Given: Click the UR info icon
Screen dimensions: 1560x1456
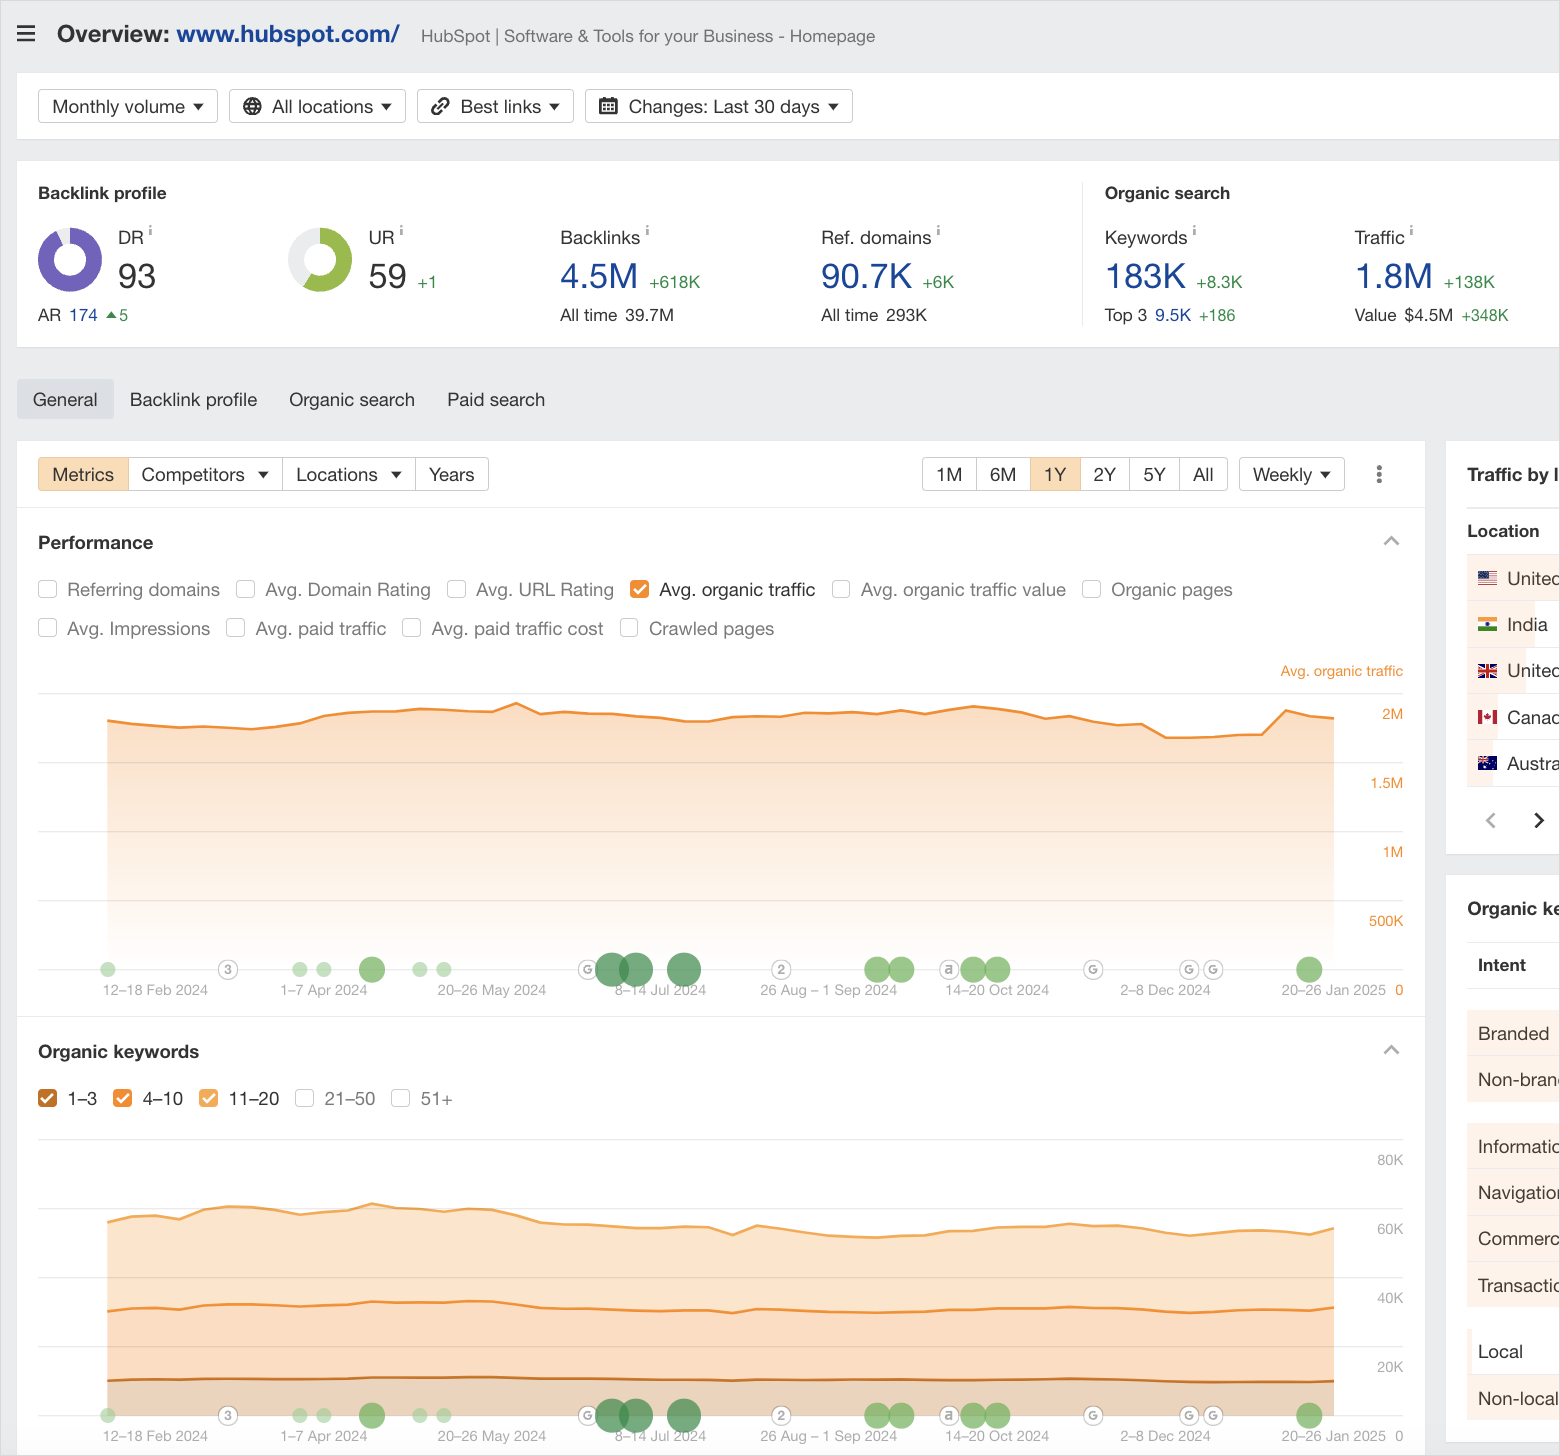Looking at the screenshot, I should [401, 231].
